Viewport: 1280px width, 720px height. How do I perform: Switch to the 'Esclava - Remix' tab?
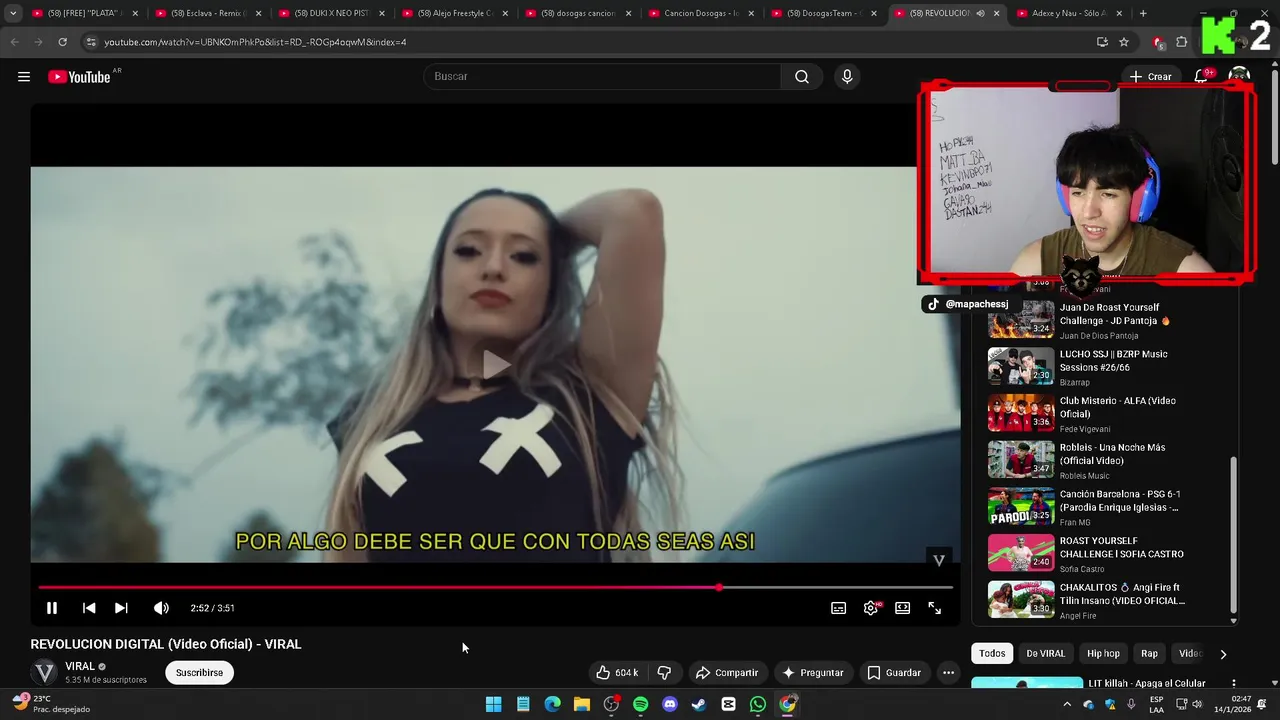tap(209, 13)
